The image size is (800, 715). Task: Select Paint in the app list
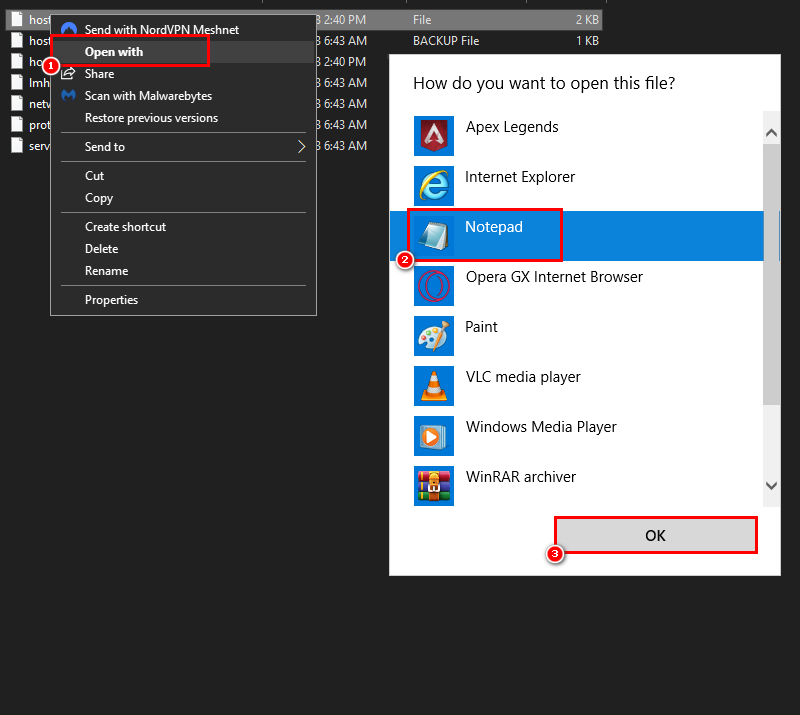point(577,336)
